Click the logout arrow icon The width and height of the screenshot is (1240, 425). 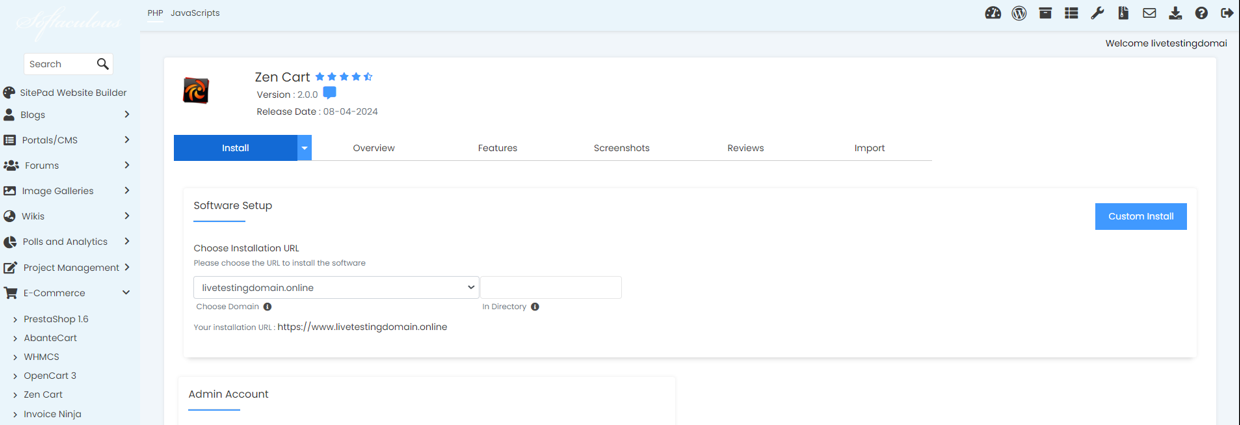click(x=1227, y=13)
